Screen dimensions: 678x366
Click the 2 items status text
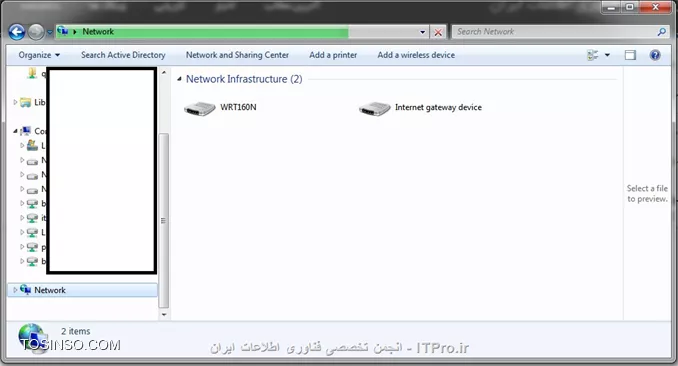pos(76,331)
